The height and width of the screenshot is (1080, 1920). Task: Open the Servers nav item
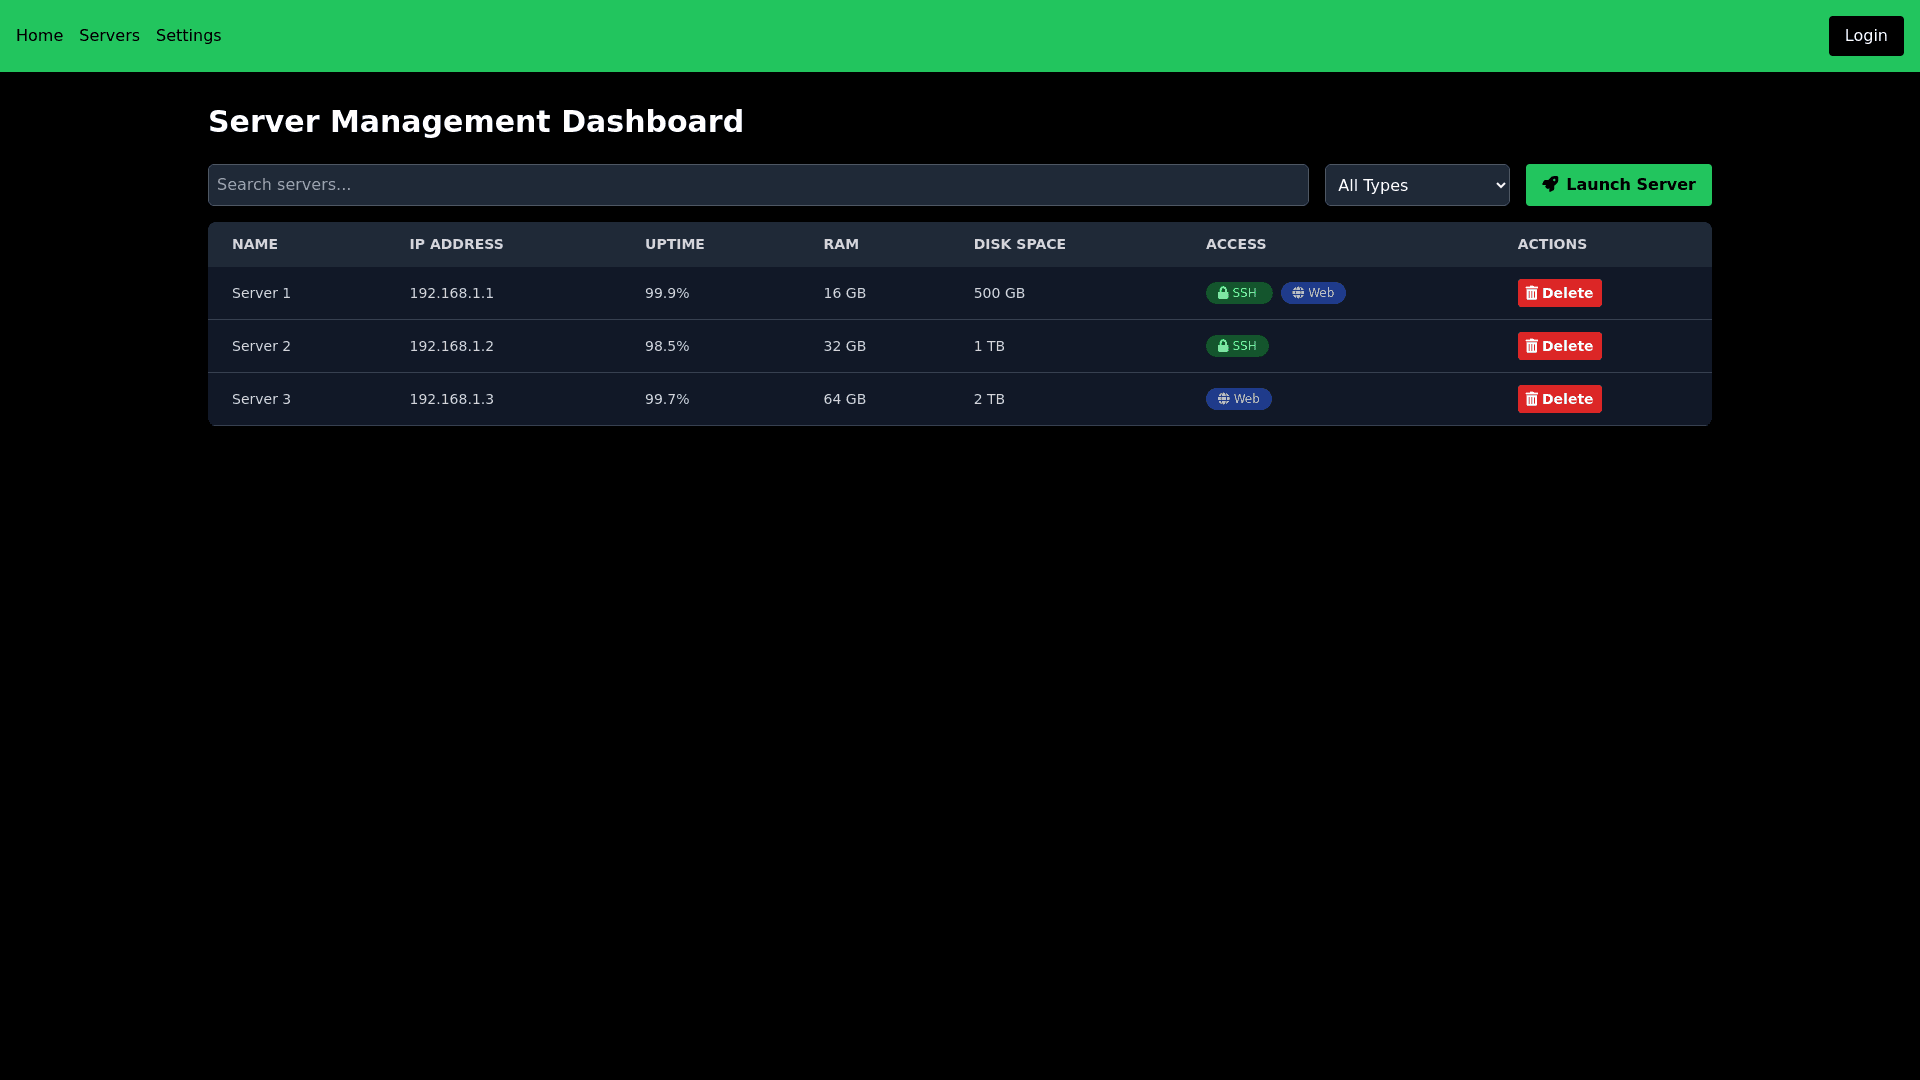tap(109, 36)
